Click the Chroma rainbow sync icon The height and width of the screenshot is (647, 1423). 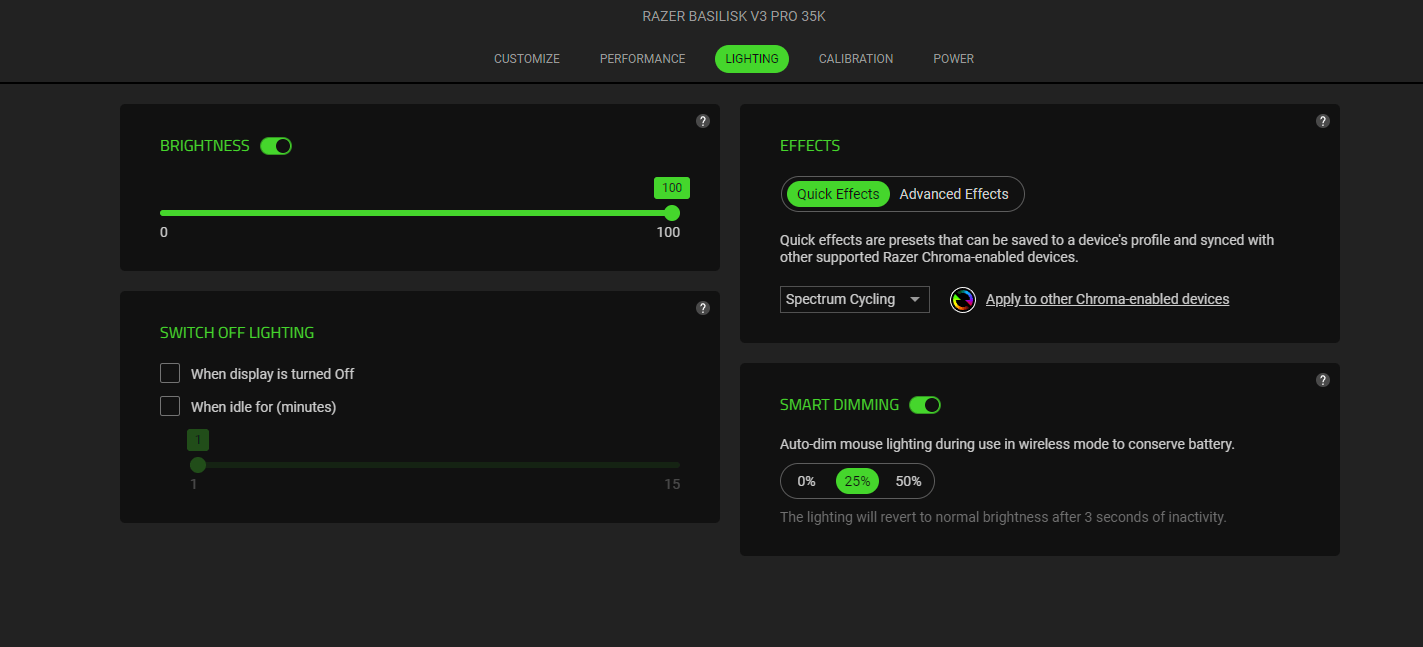click(962, 300)
